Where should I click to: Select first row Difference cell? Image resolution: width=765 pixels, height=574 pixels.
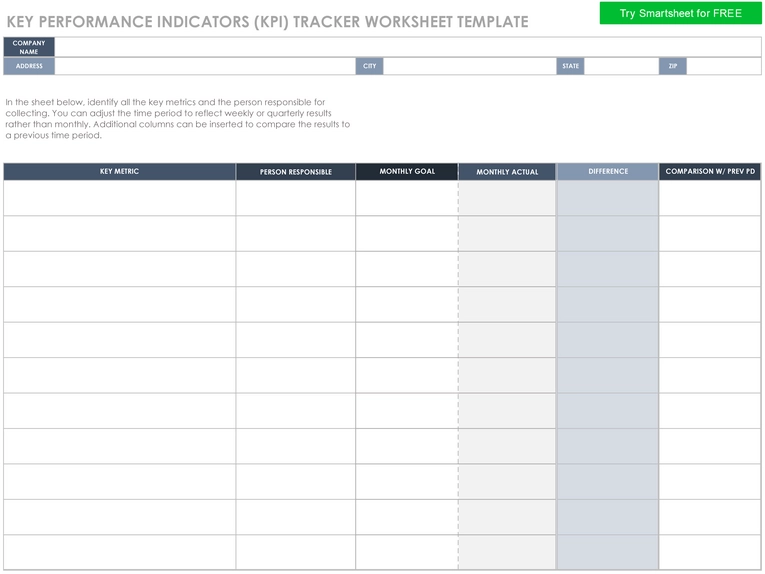[608, 198]
